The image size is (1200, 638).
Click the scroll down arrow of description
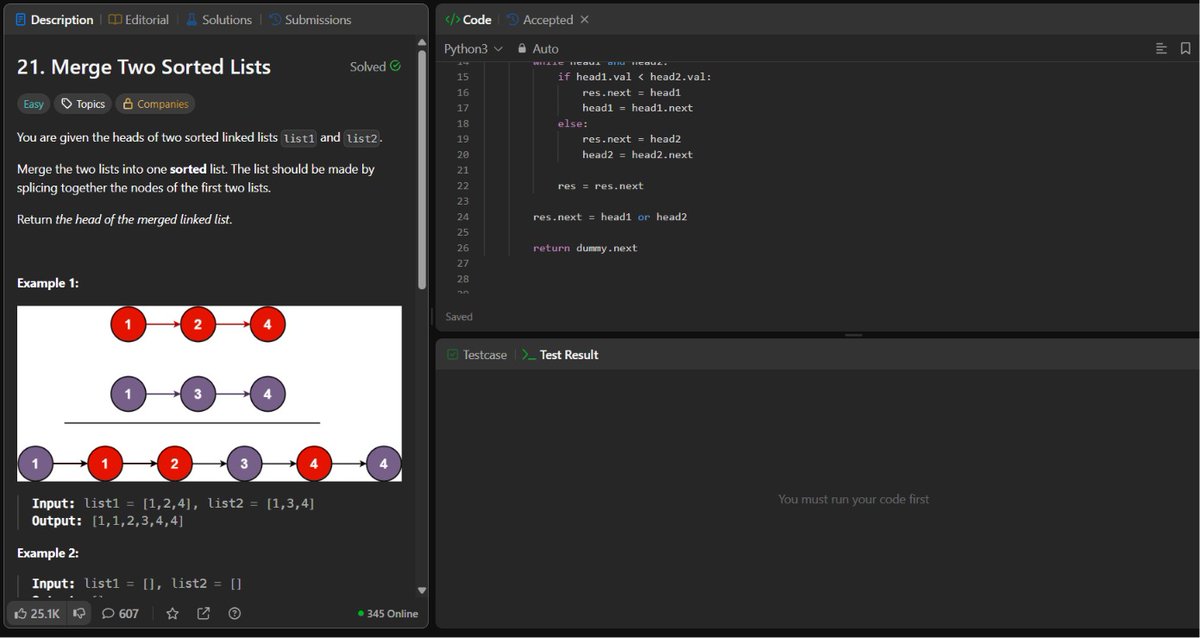click(x=422, y=590)
